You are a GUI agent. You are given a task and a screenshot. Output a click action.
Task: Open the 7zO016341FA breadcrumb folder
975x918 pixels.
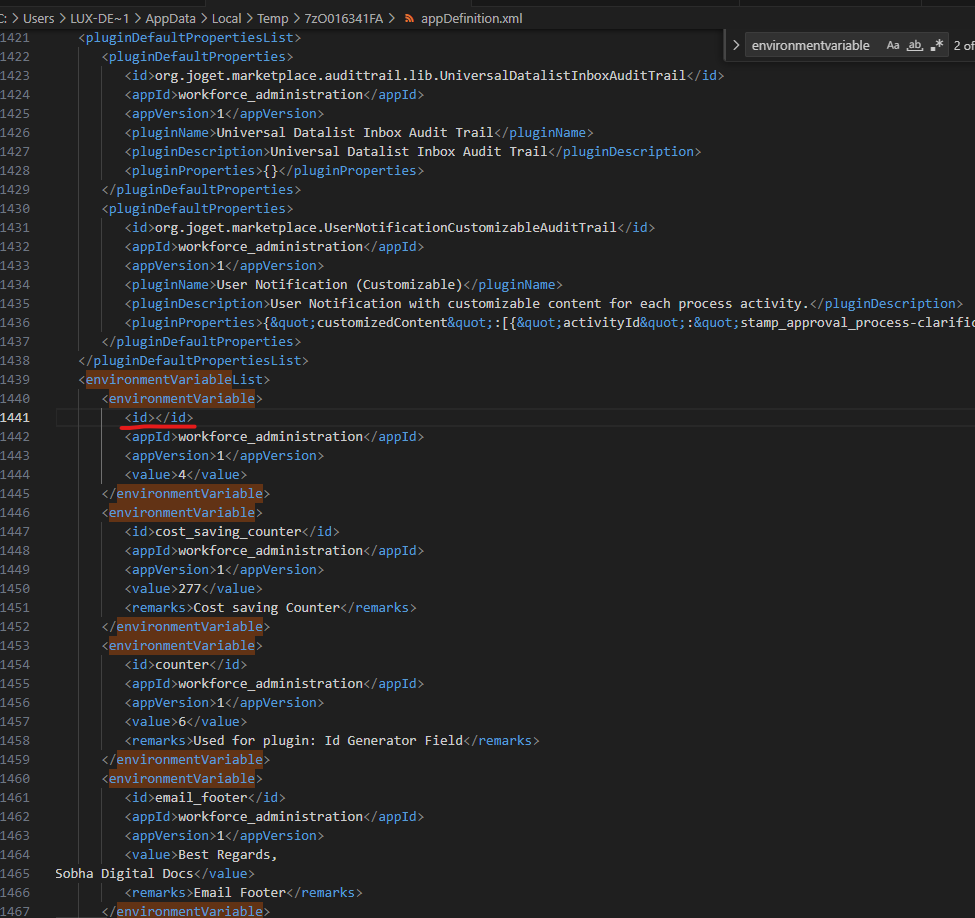[x=346, y=19]
